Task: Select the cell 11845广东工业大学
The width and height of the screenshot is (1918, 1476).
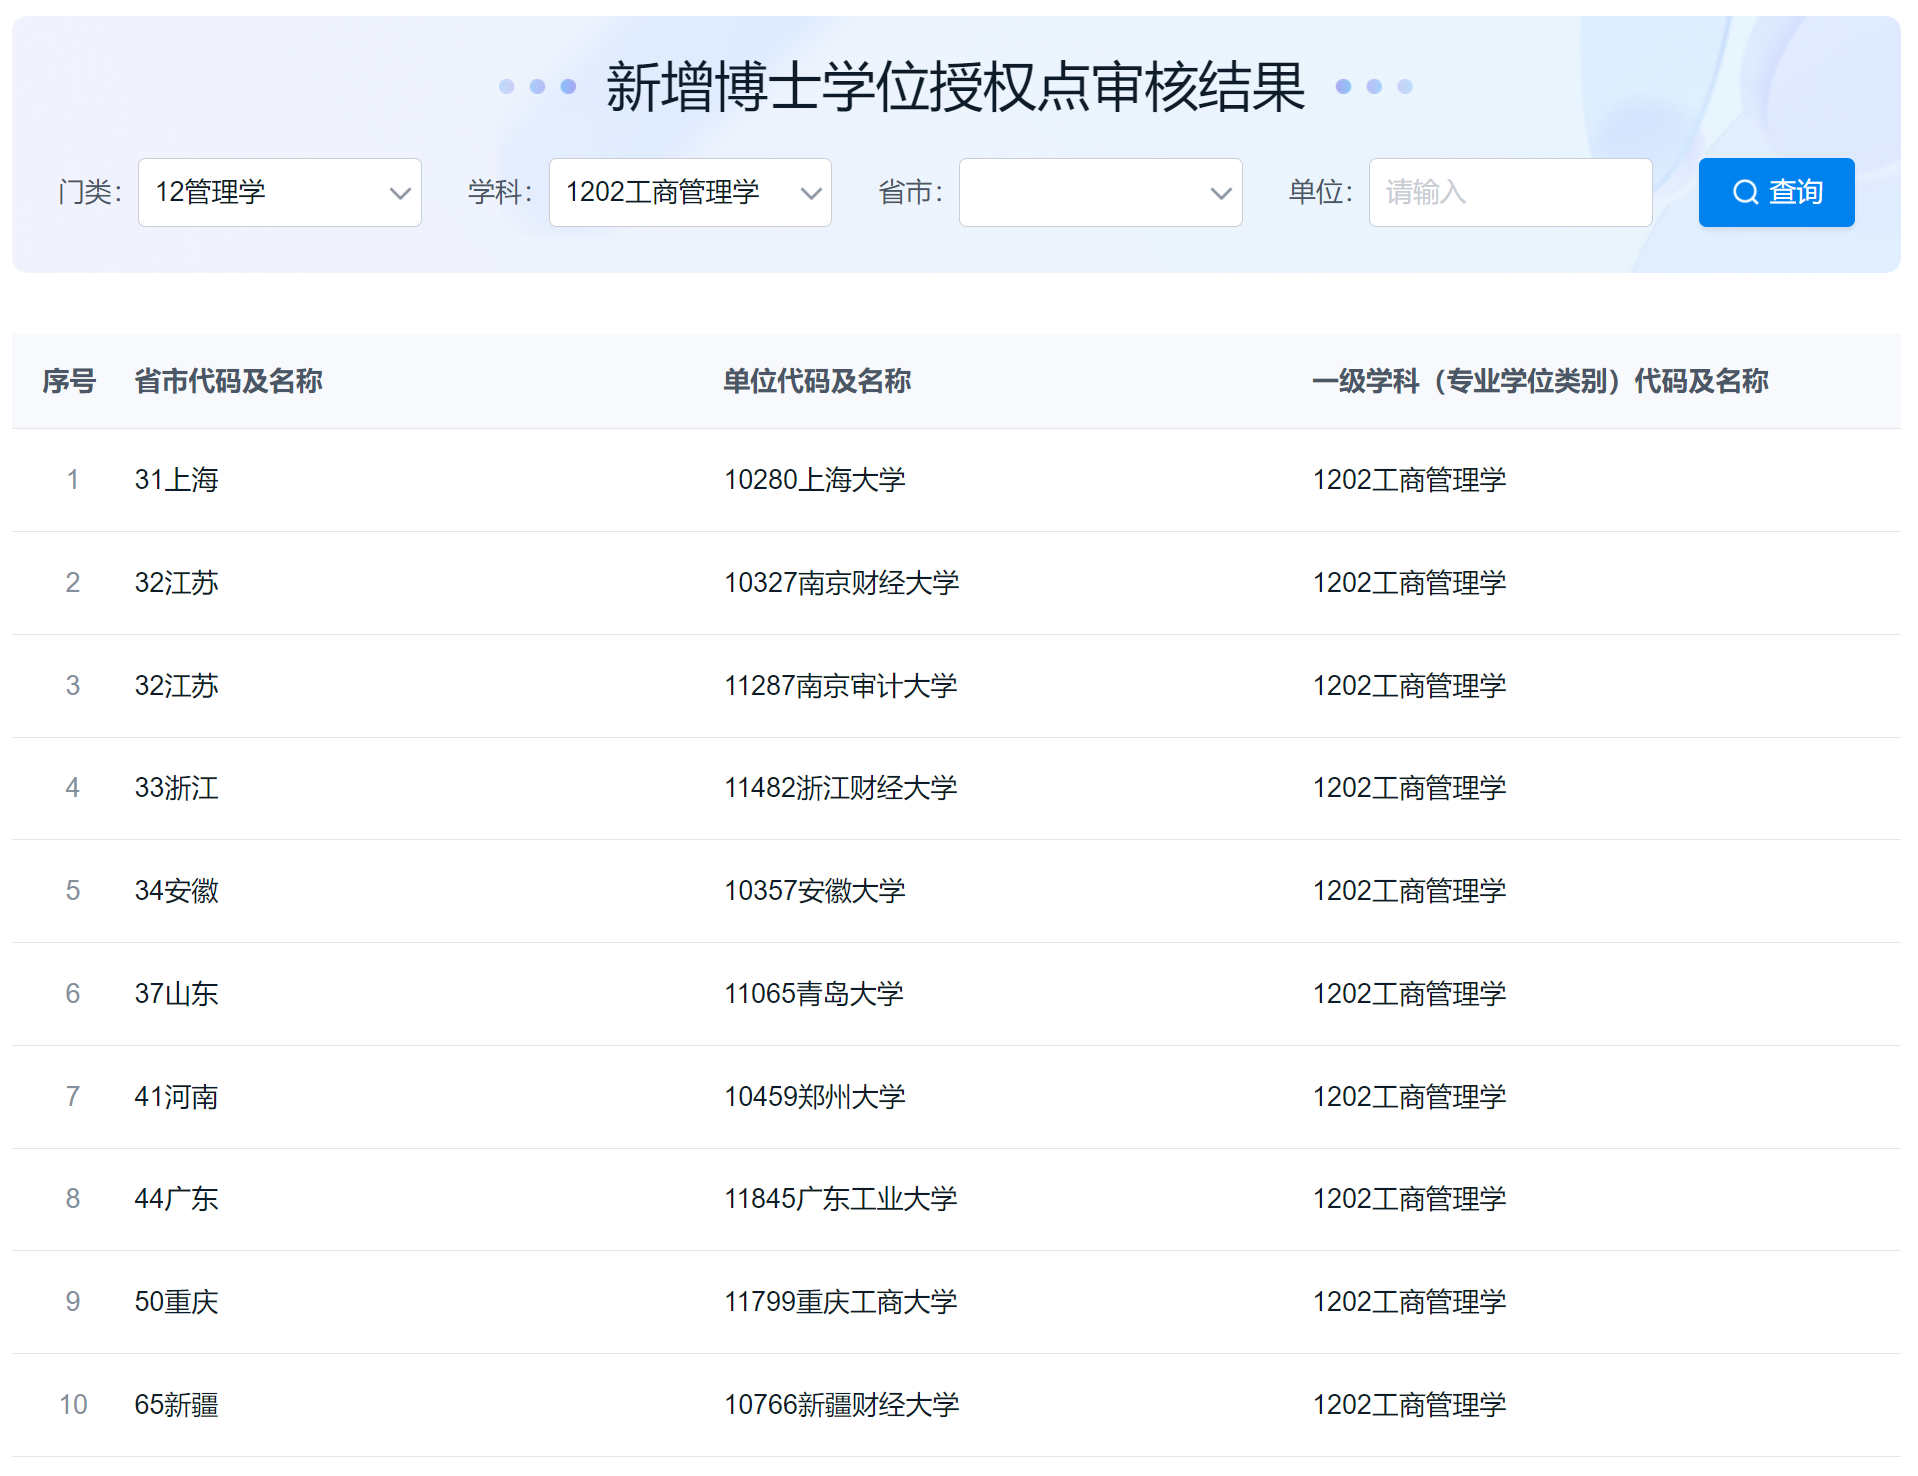Action: [x=840, y=1199]
